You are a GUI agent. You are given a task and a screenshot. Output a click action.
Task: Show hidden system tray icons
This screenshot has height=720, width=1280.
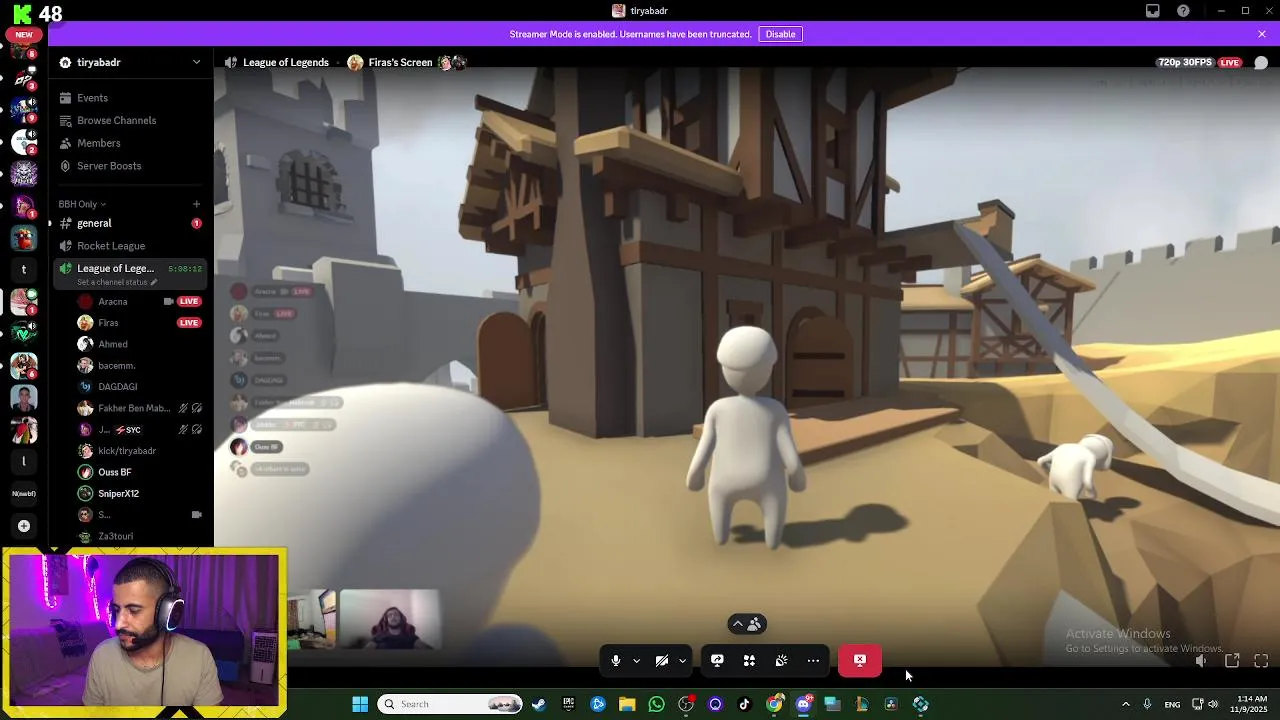click(1125, 704)
